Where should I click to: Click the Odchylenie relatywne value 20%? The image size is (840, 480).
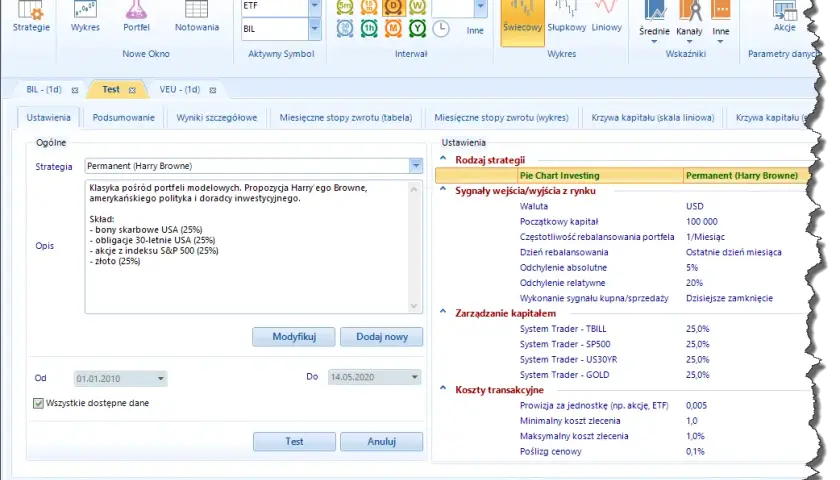click(x=694, y=283)
